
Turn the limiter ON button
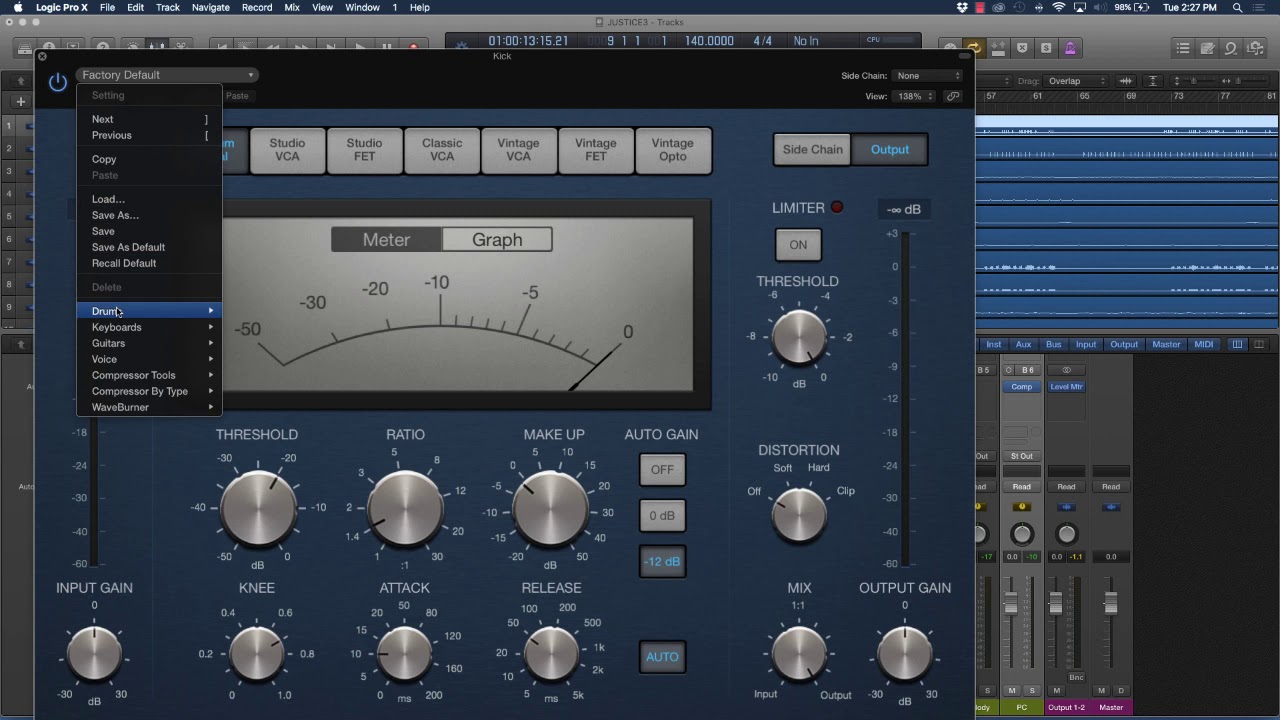[798, 245]
